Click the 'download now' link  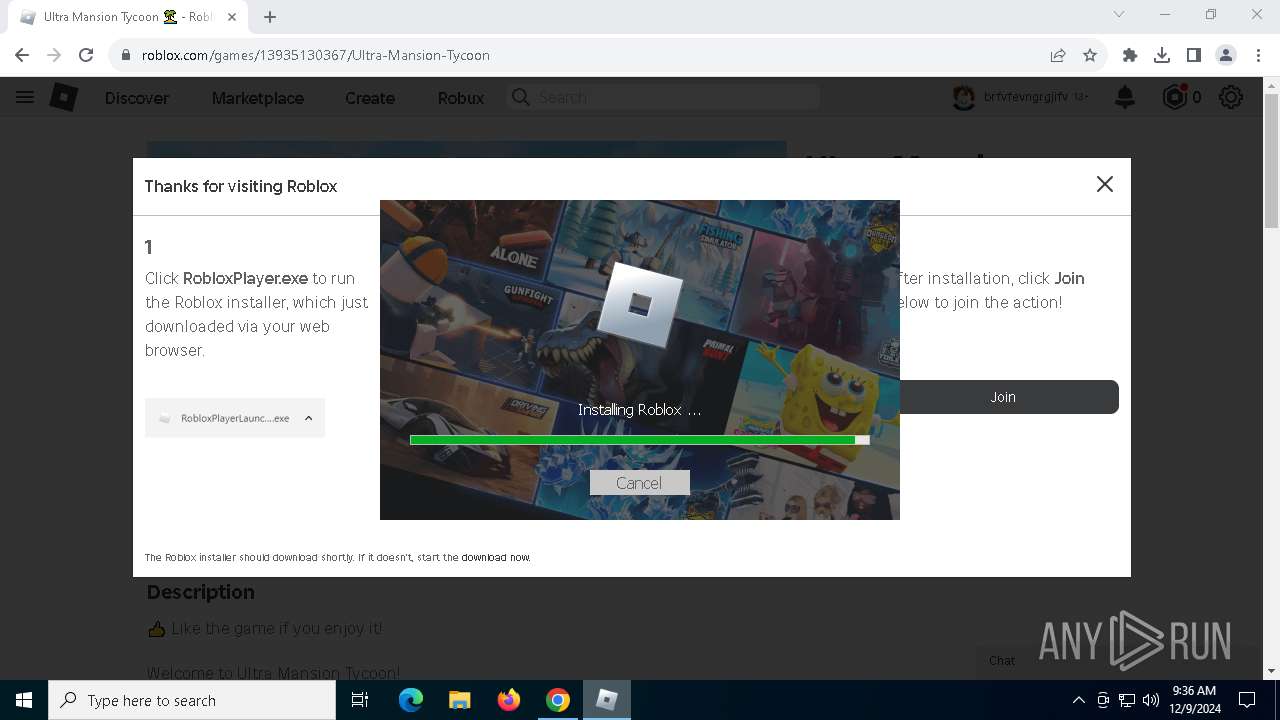tap(495, 557)
